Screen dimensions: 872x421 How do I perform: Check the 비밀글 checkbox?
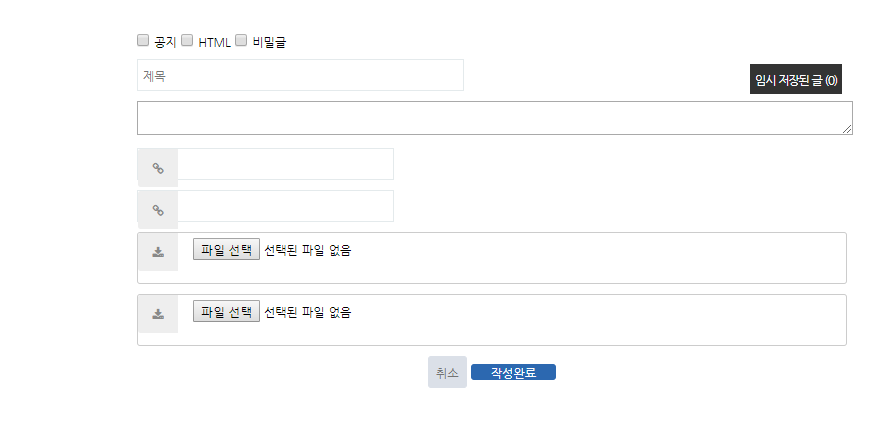241,41
